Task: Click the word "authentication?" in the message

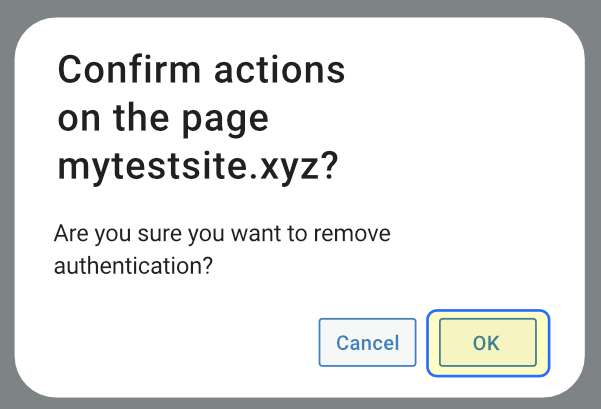Action: point(136,267)
